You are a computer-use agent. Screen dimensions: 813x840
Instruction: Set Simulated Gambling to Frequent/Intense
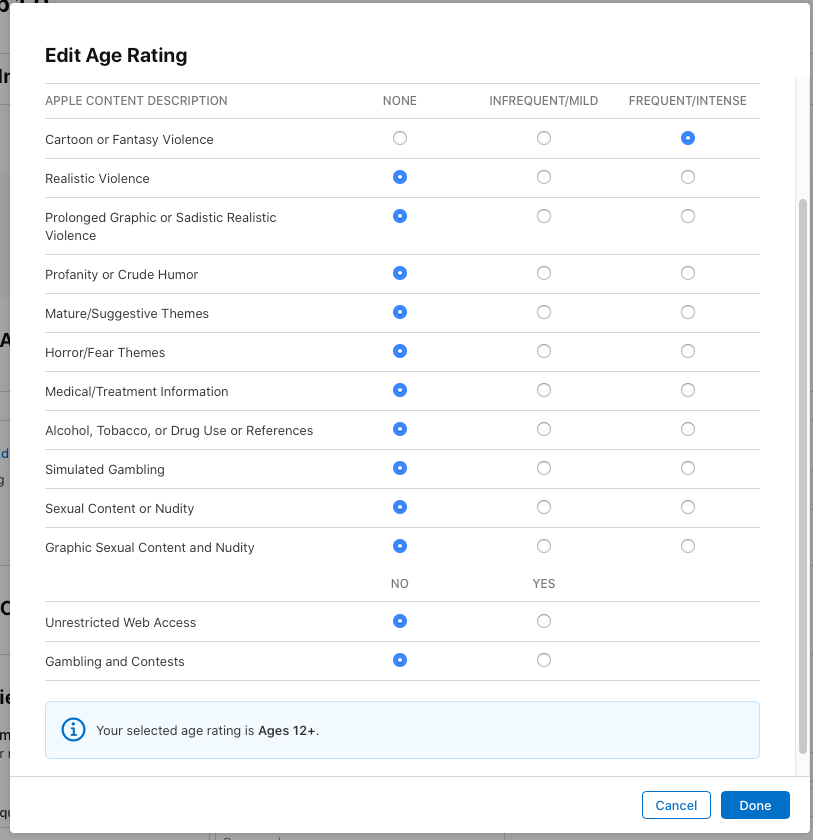[688, 468]
